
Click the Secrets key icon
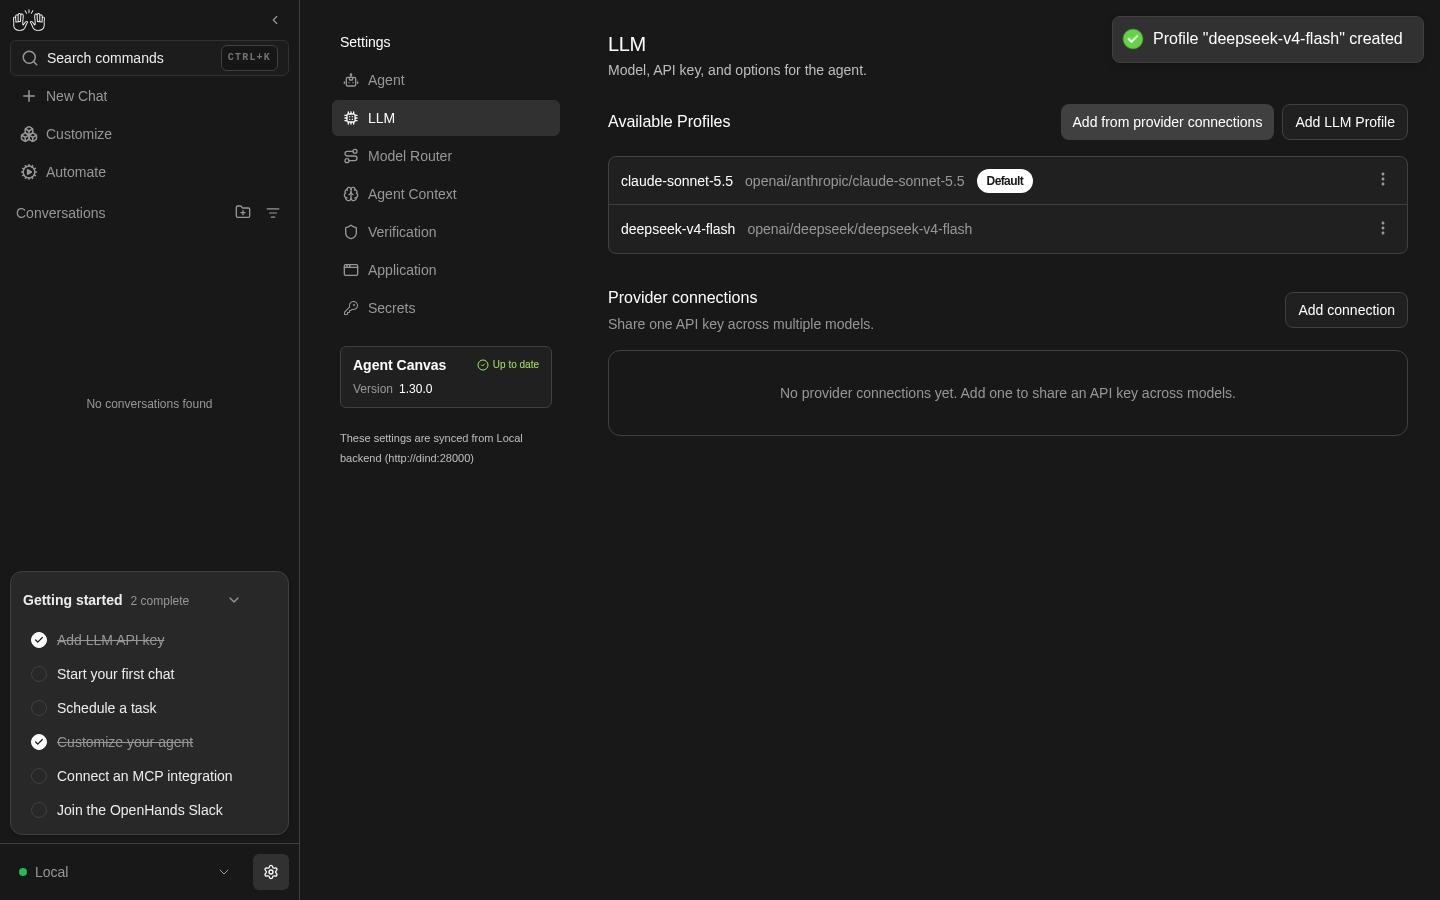coord(351,308)
